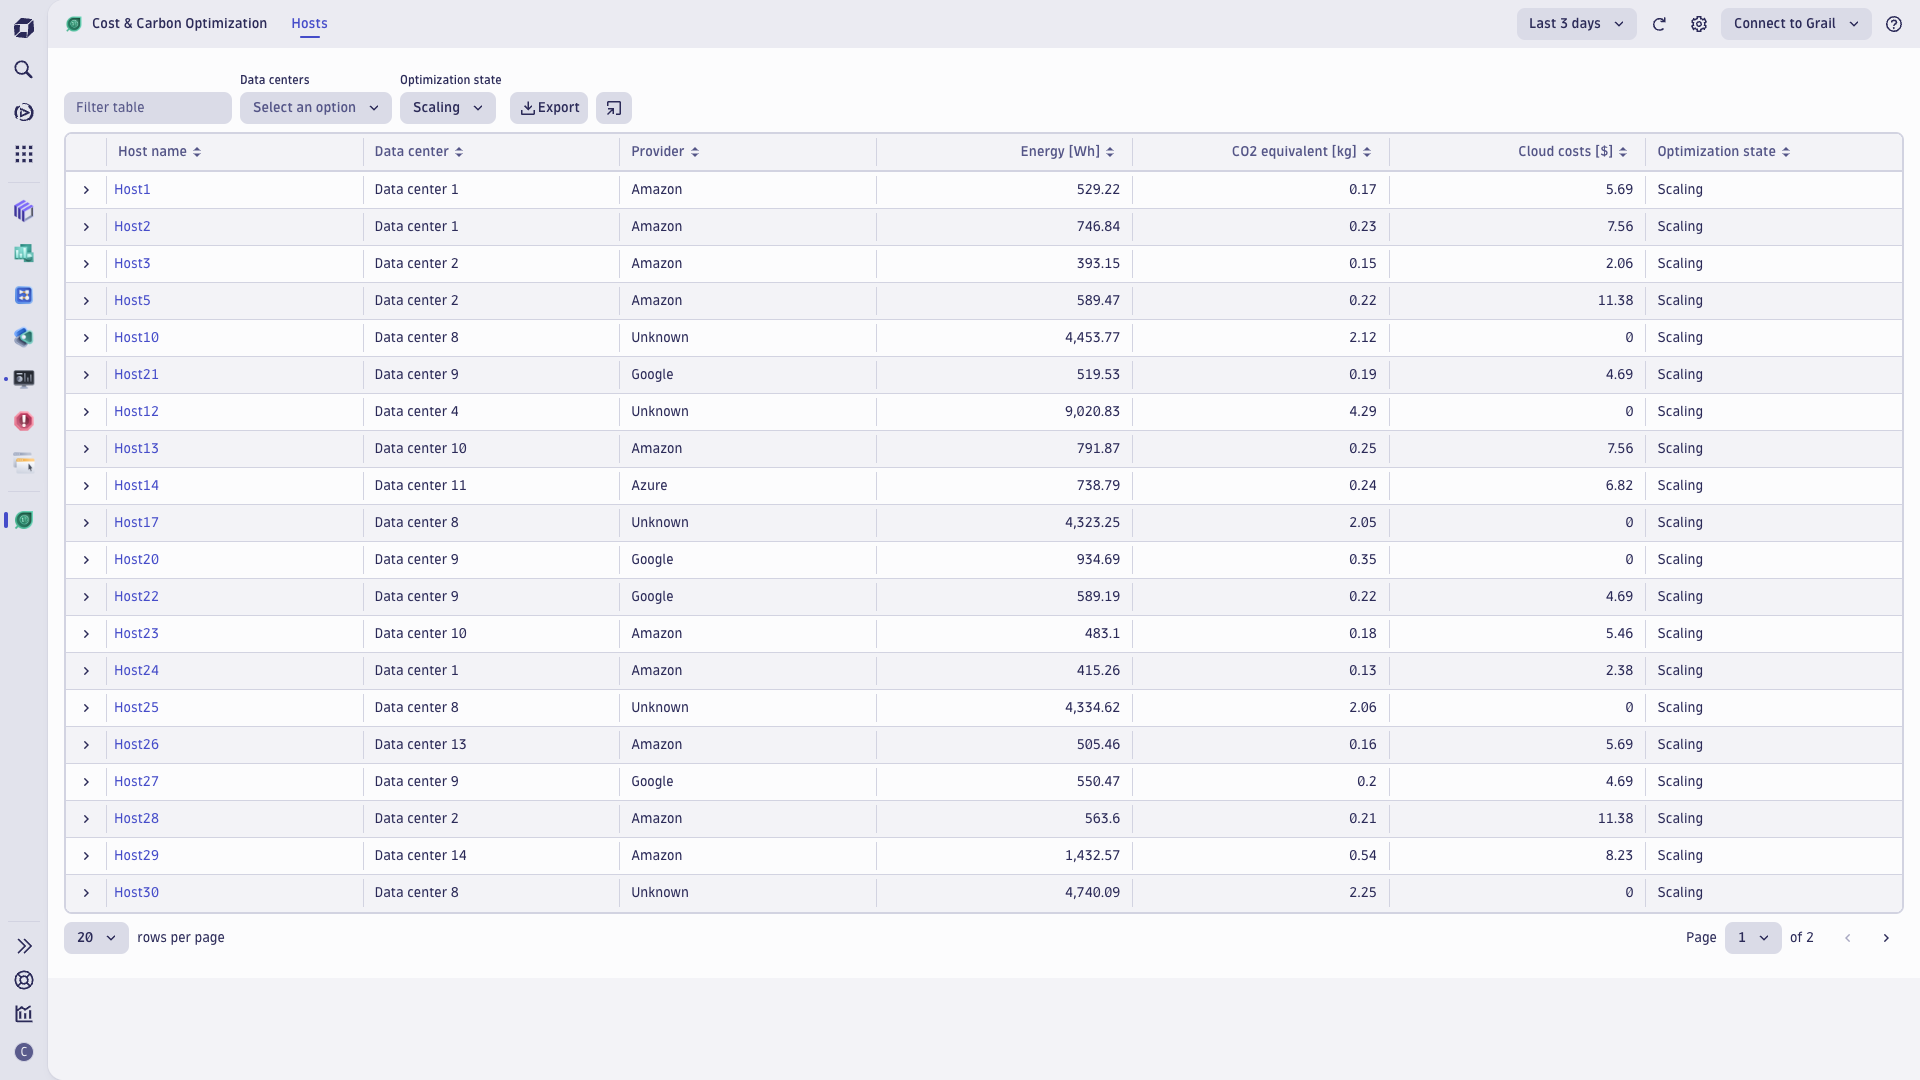This screenshot has width=1920, height=1080.
Task: Click the open-in-notebook icon next to Export
Action: point(614,108)
